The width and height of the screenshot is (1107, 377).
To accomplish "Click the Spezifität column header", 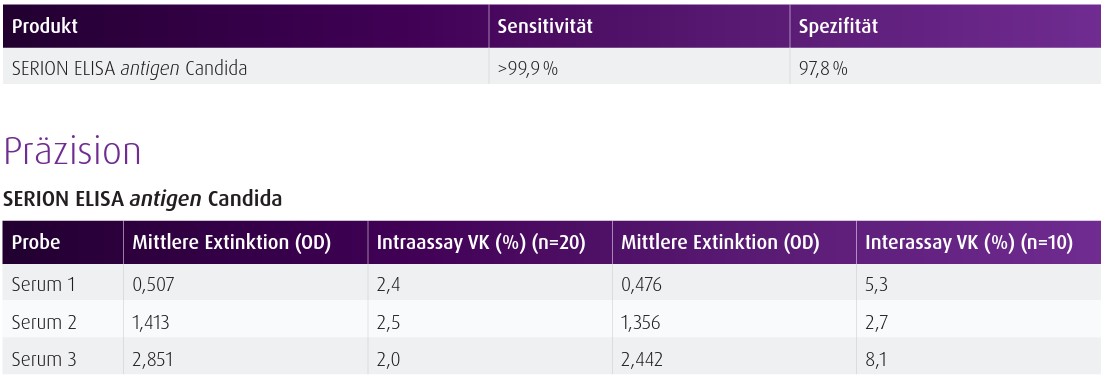I will pyautogui.click(x=838, y=27).
